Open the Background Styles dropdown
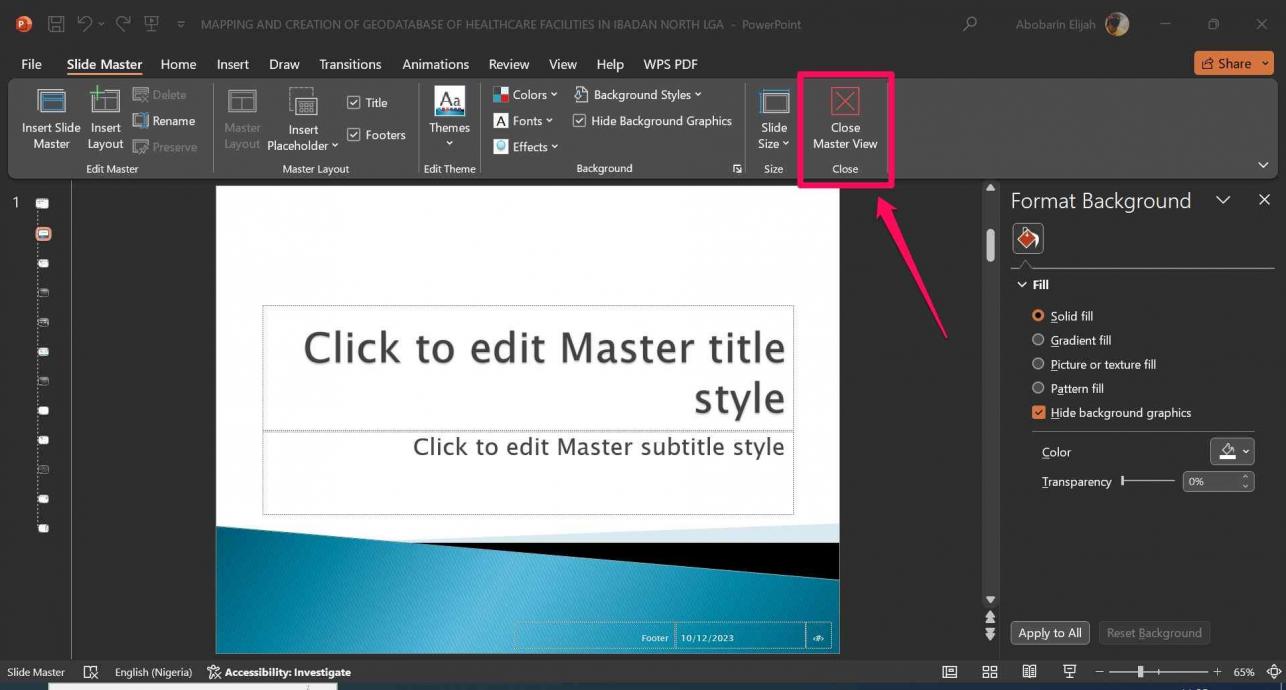This screenshot has height=690, width=1286. (x=639, y=95)
